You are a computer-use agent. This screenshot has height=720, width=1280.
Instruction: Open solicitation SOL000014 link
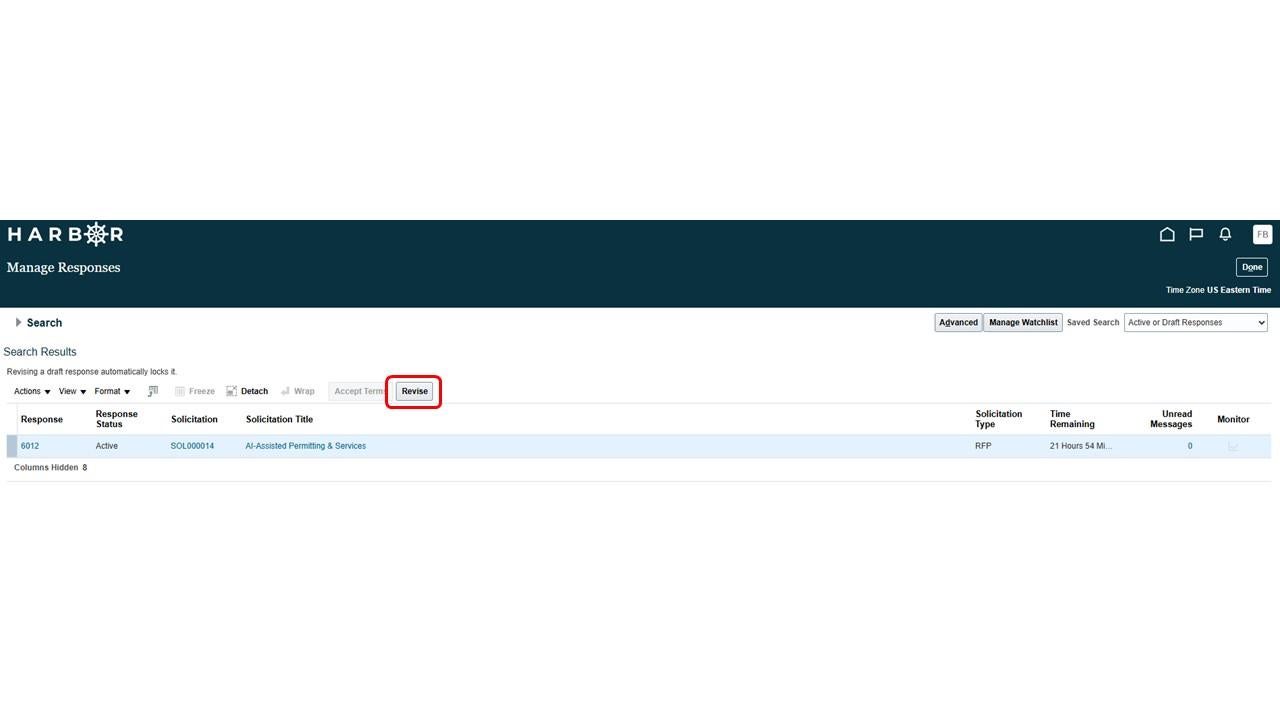[192, 446]
